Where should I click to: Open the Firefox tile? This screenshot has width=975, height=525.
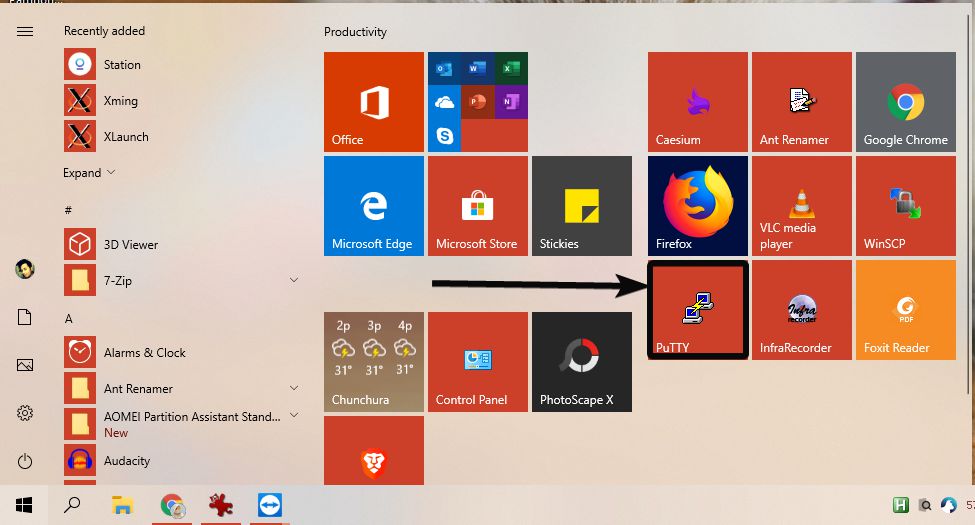click(698, 206)
